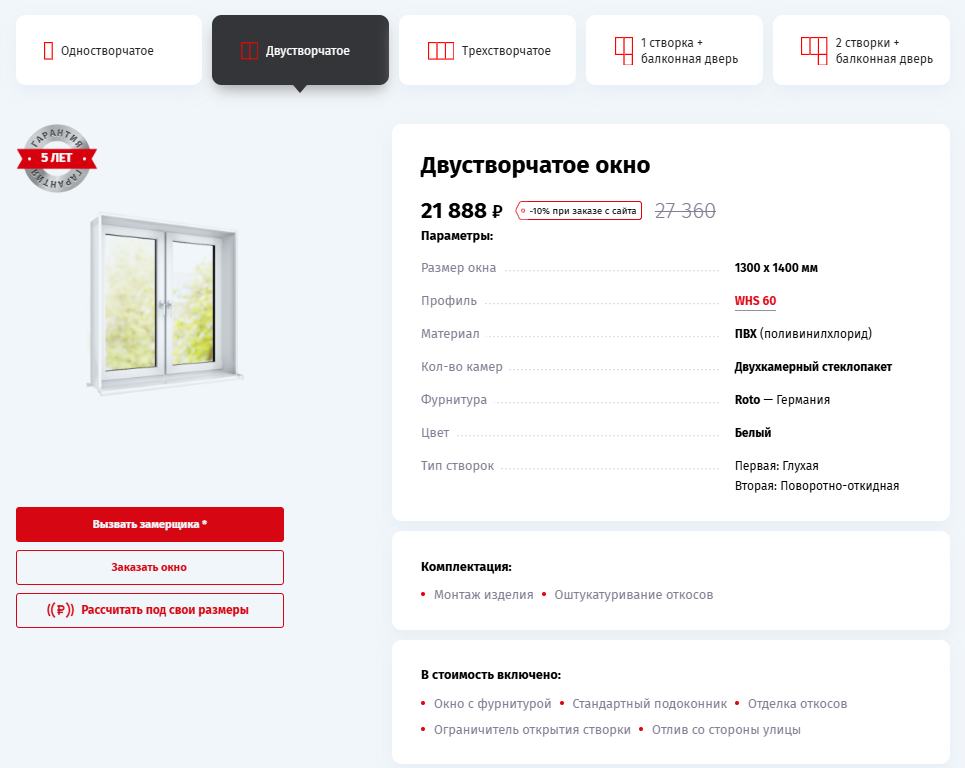Click the 'Заказать окно' button
The width and height of the screenshot is (965, 768).
(x=149, y=567)
